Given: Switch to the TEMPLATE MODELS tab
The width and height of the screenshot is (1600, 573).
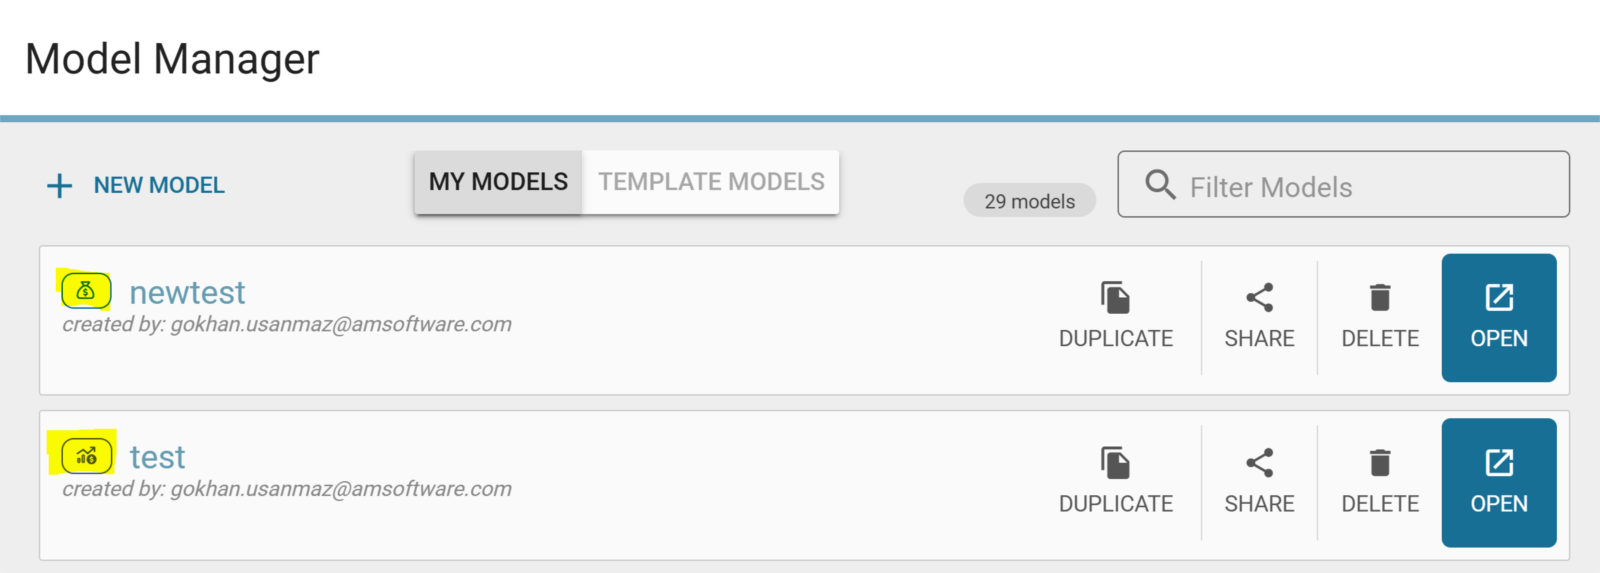Looking at the screenshot, I should (711, 182).
